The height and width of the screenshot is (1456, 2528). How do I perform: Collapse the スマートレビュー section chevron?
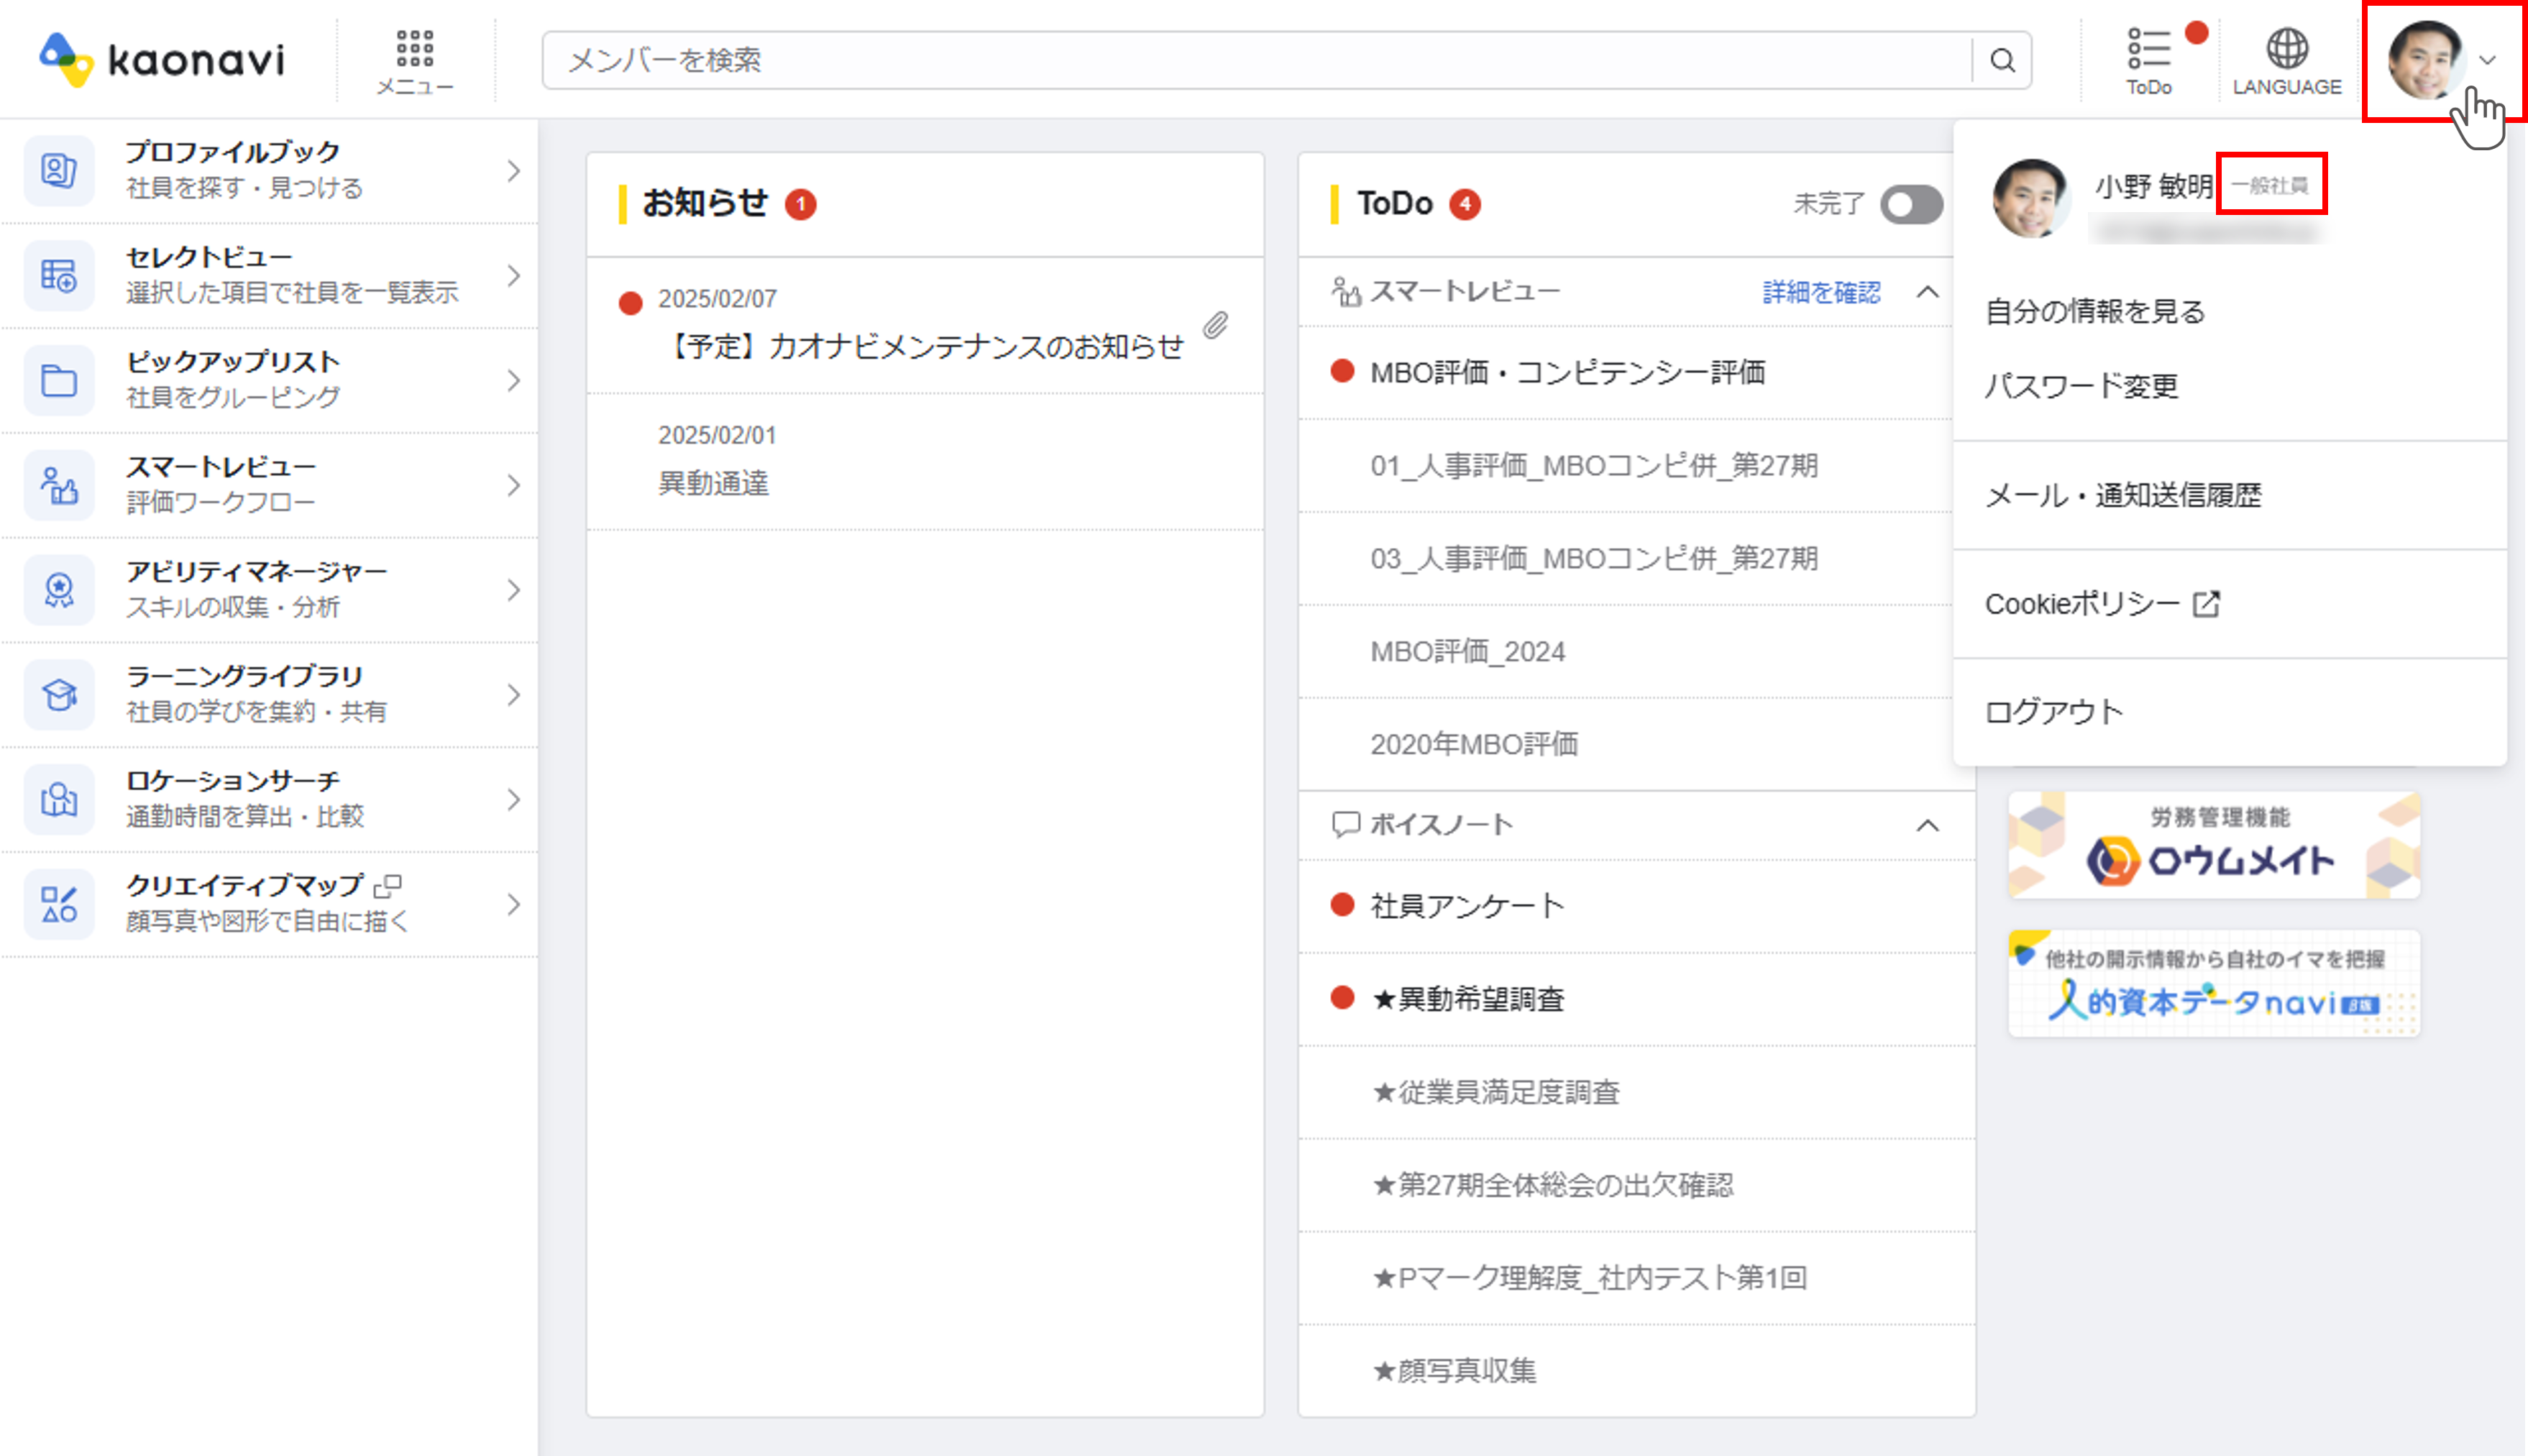1927,292
